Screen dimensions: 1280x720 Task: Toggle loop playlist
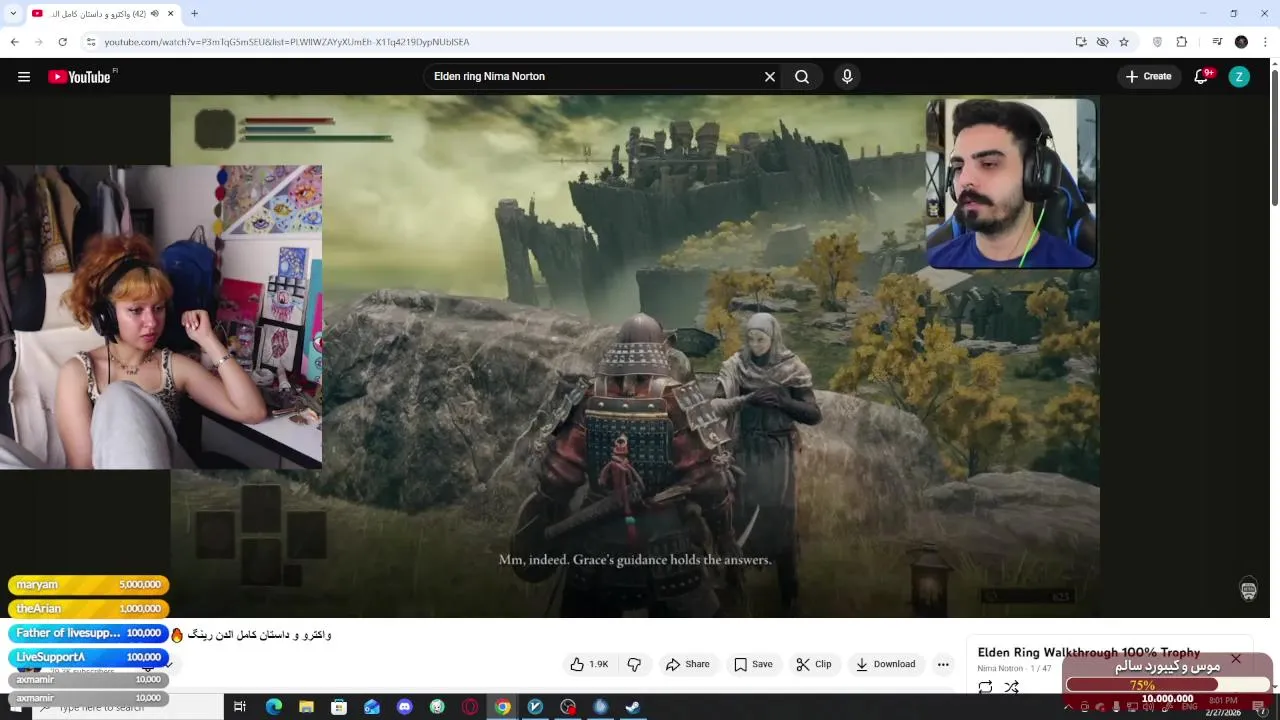(985, 687)
